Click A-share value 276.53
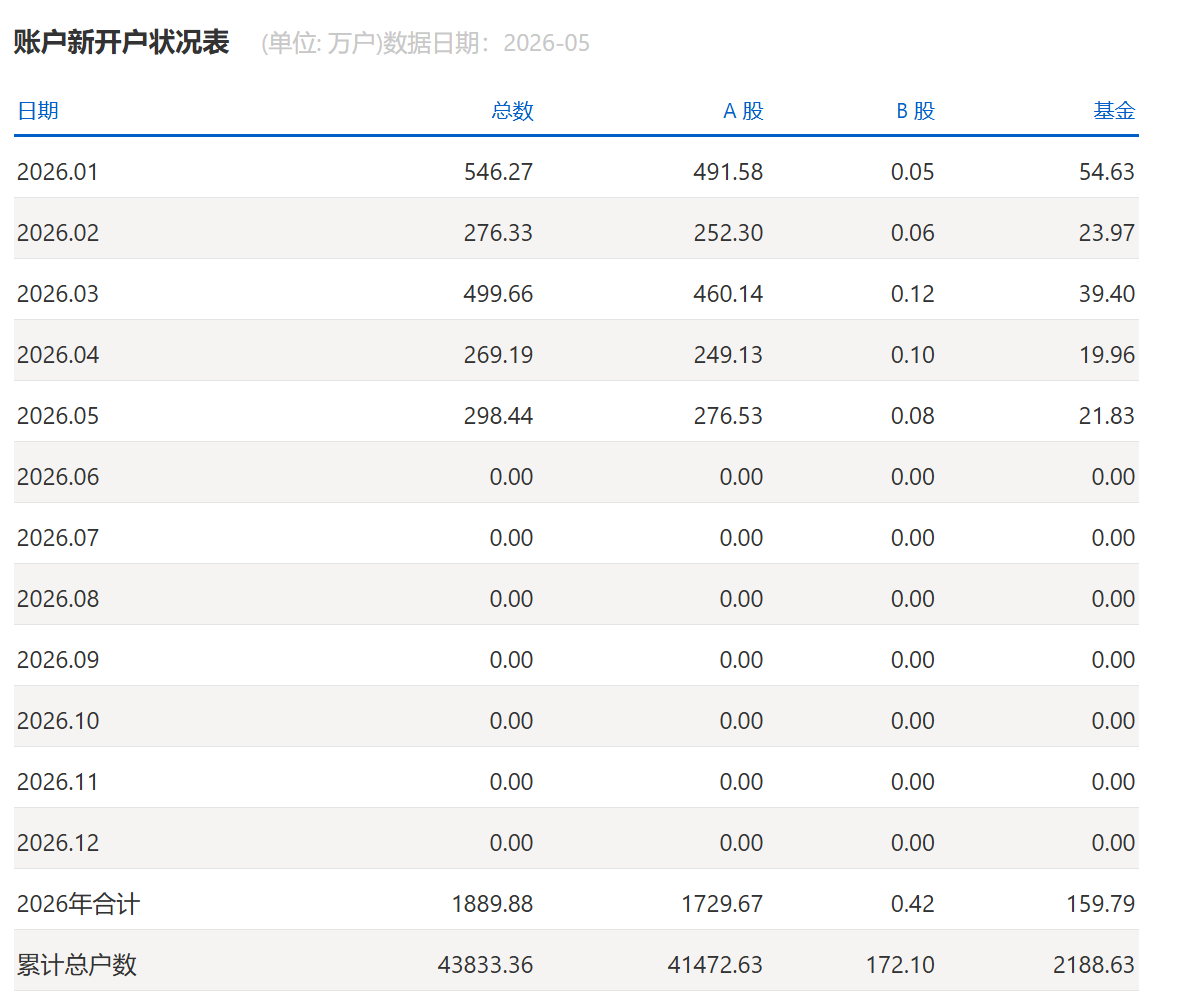This screenshot has height=994, width=1181. [x=728, y=416]
